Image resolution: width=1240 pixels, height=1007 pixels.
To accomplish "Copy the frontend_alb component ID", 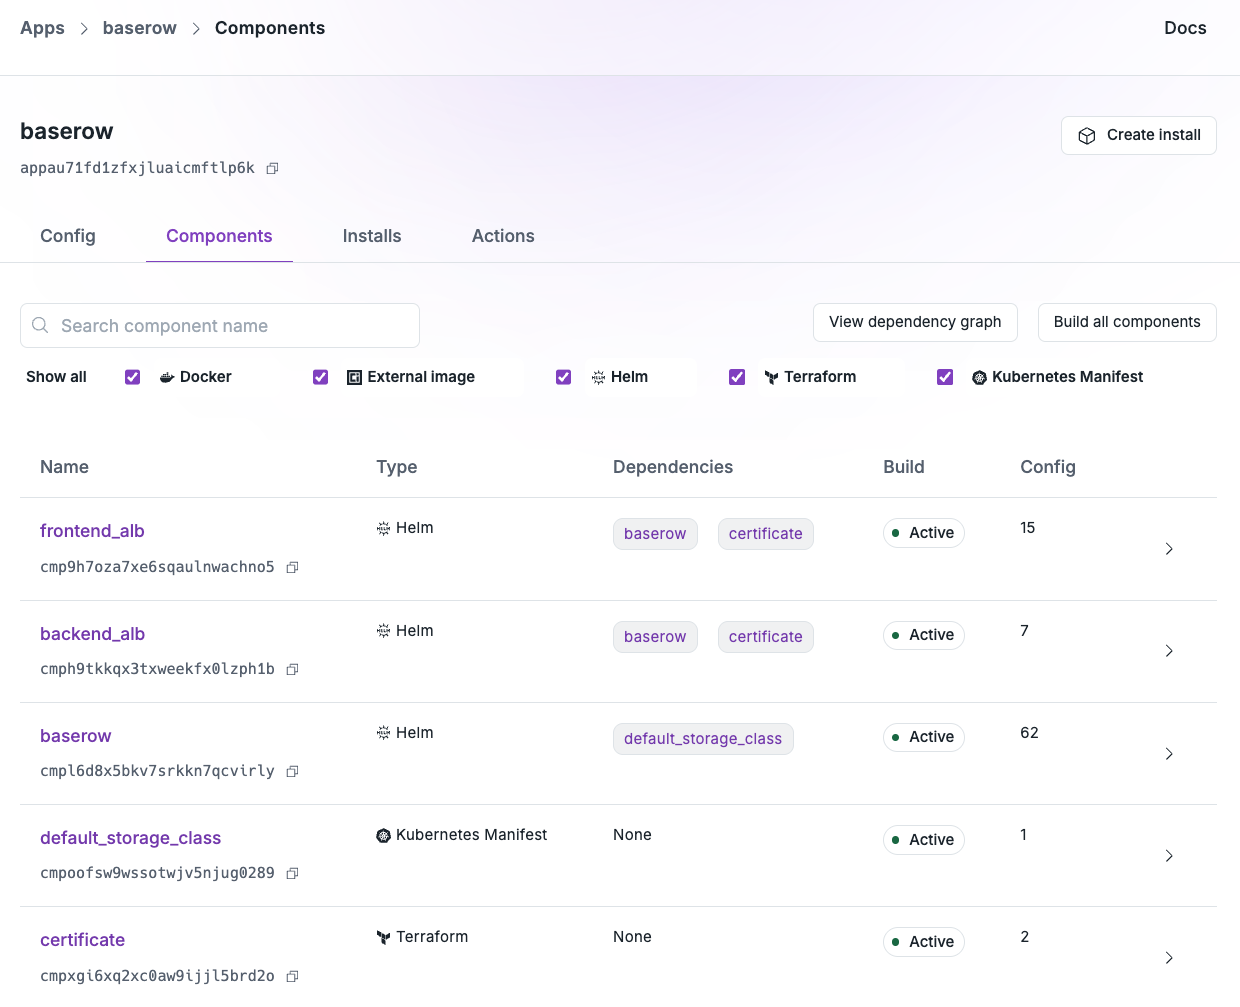I will click(x=292, y=567).
